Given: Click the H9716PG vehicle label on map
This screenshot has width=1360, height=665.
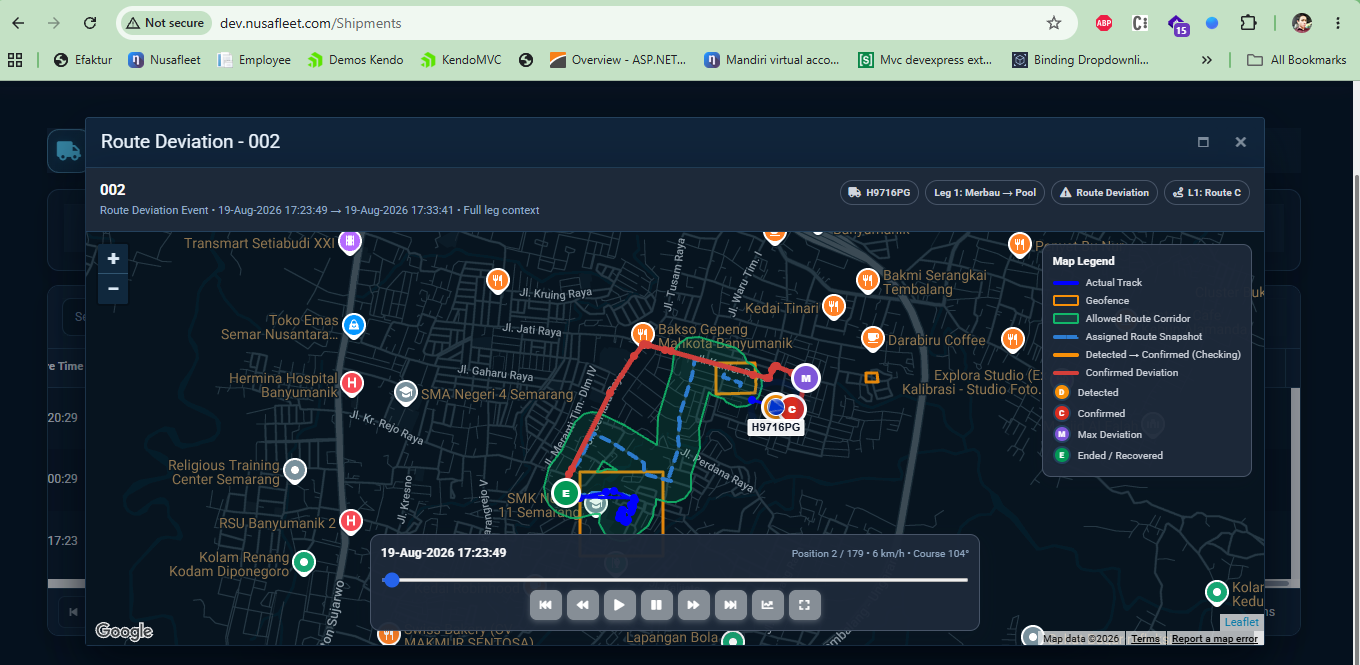Looking at the screenshot, I should 777,427.
